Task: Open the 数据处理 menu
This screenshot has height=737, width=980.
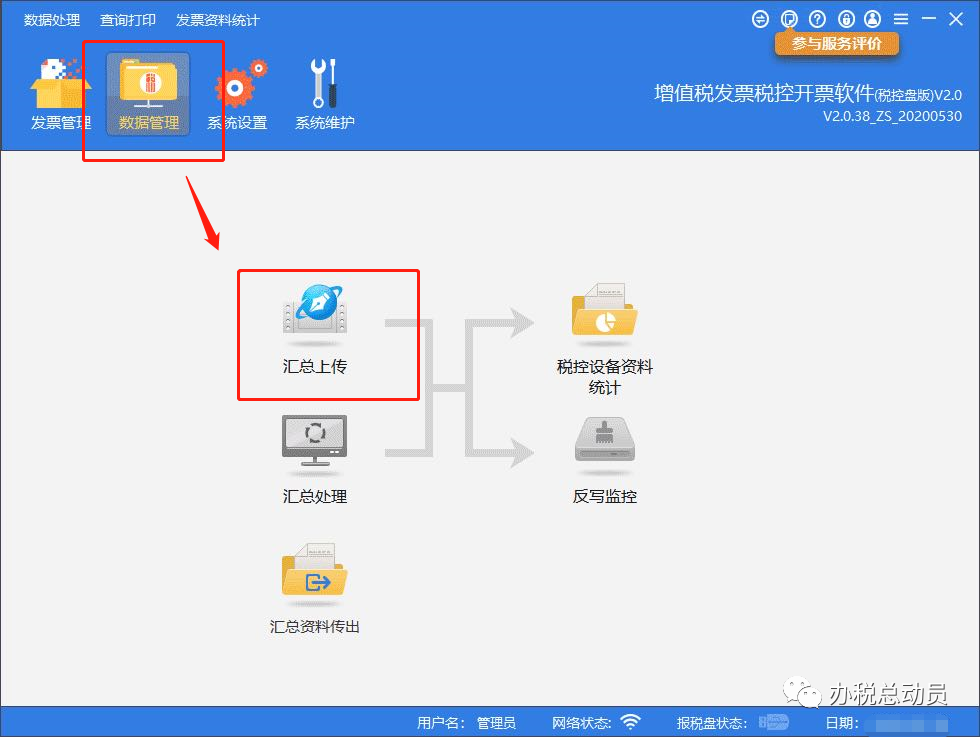Action: pos(52,20)
